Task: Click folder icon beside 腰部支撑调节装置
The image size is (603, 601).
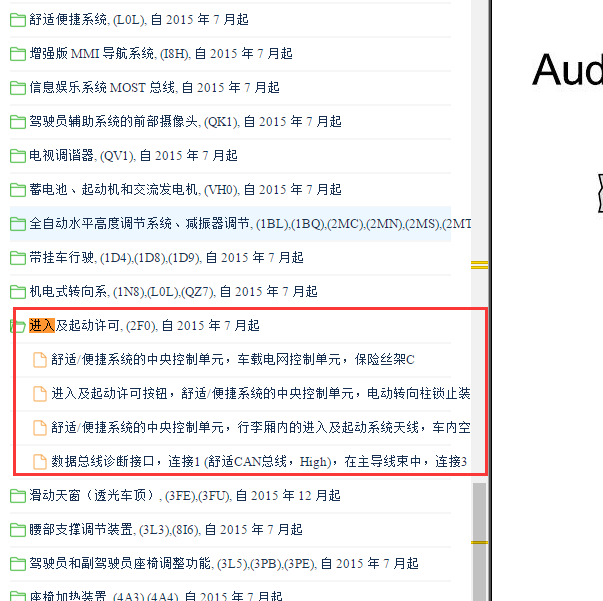Action: click(18, 530)
